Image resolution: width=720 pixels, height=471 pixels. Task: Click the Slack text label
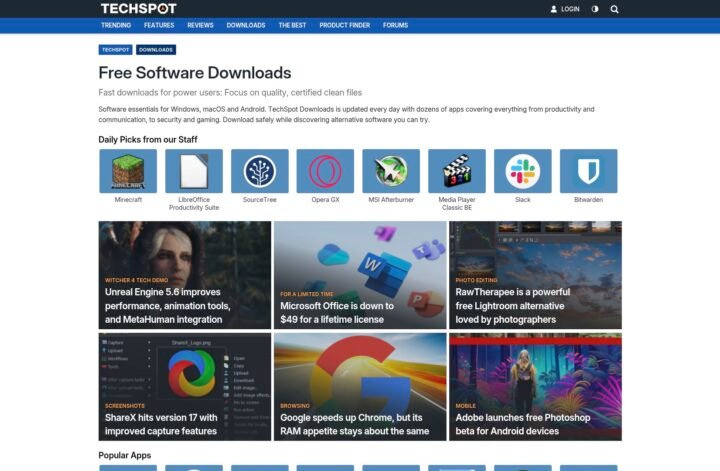(x=523, y=200)
